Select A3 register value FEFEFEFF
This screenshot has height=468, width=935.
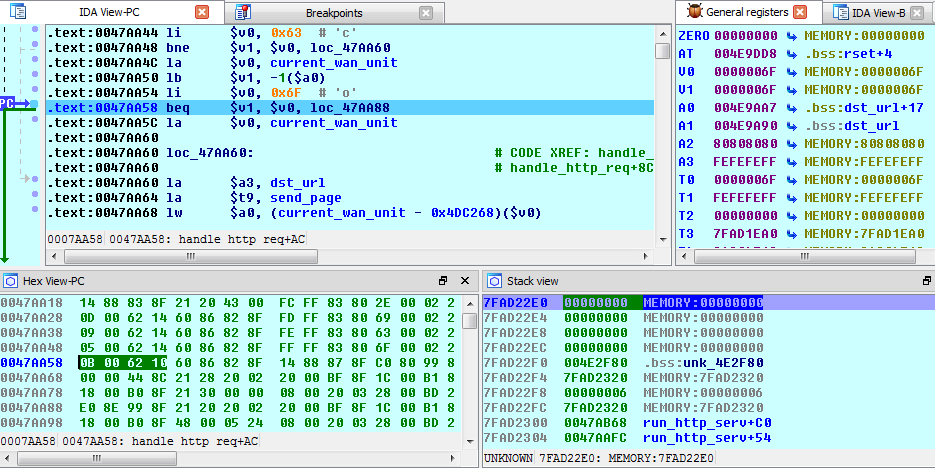[x=746, y=162]
